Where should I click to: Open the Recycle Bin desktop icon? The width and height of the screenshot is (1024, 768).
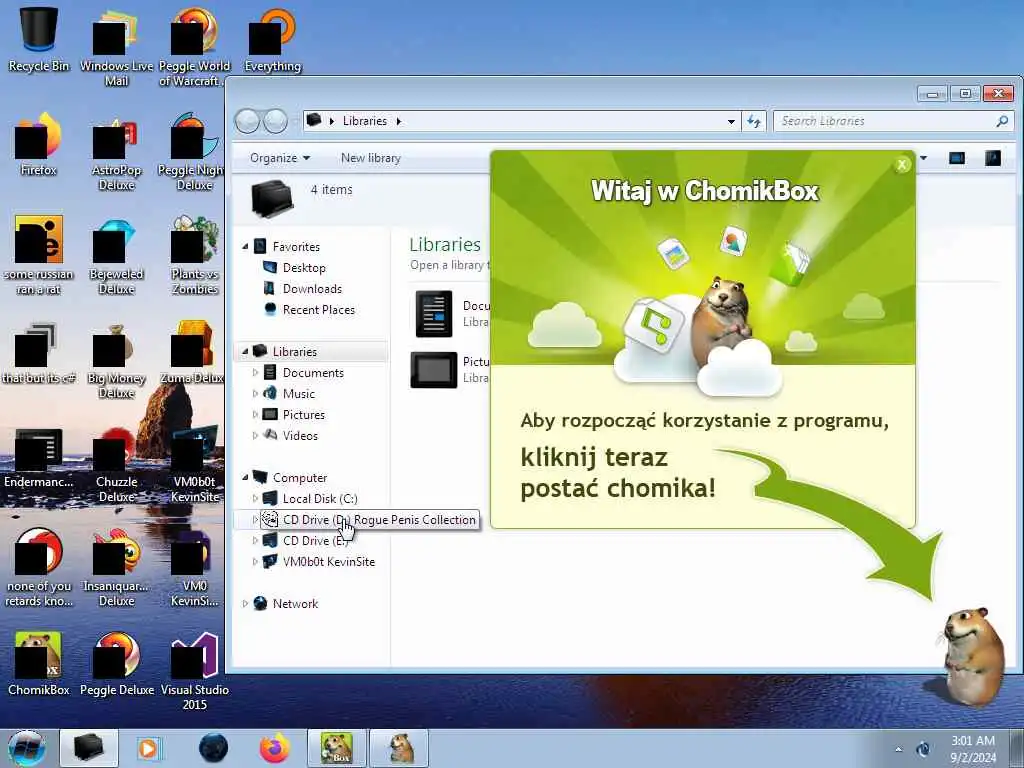(39, 39)
